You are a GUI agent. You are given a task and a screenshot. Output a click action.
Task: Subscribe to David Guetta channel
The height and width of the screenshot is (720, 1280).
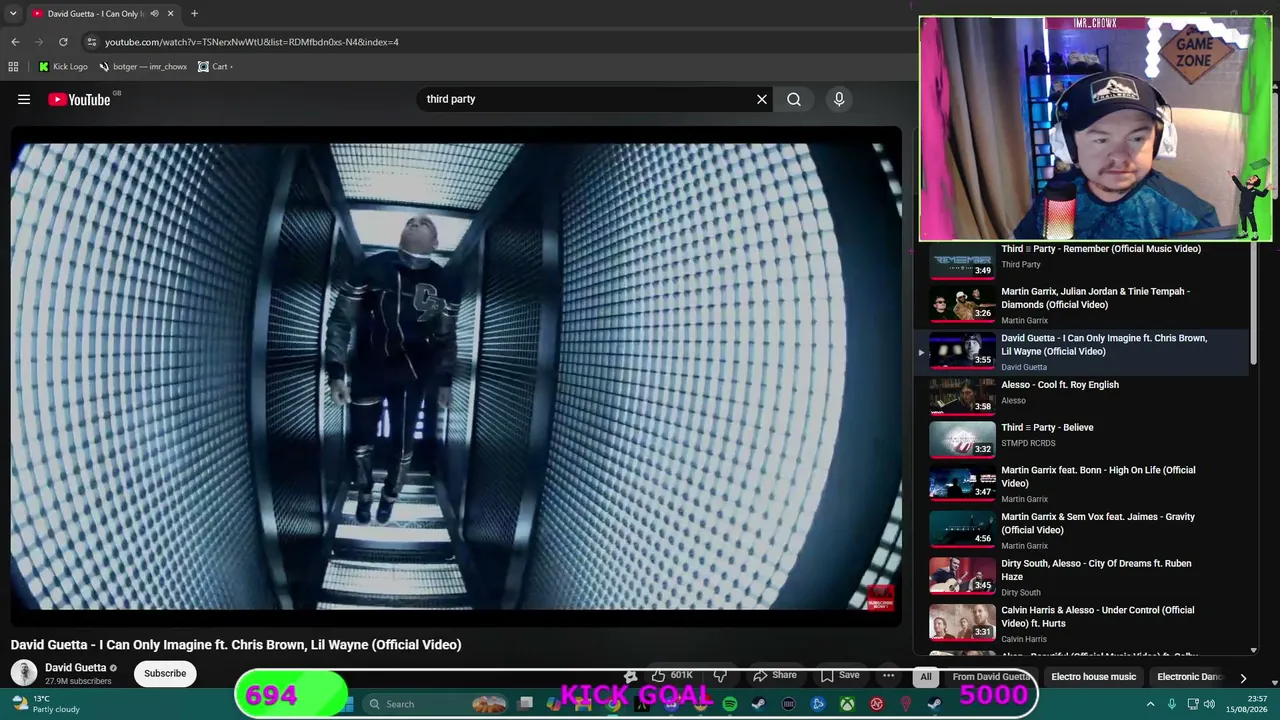tap(165, 673)
